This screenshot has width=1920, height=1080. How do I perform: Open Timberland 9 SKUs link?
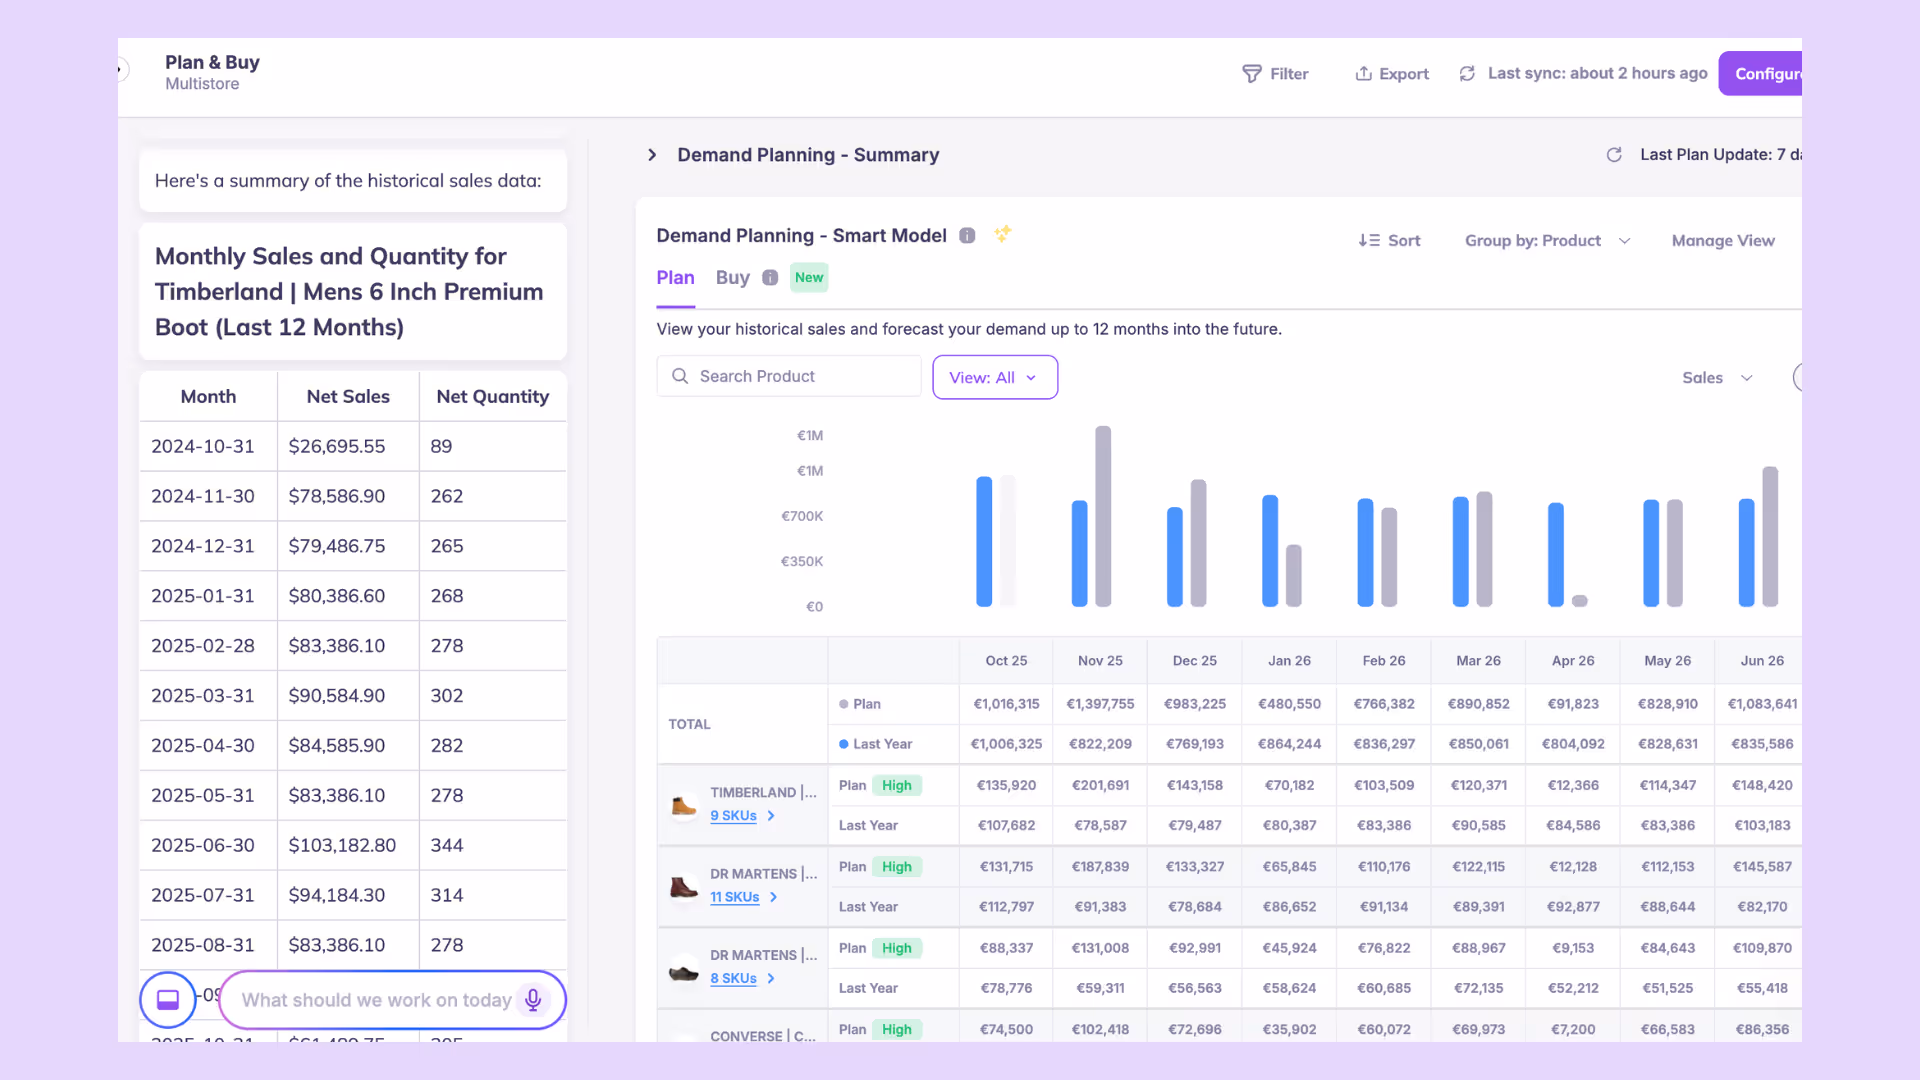pos(733,816)
